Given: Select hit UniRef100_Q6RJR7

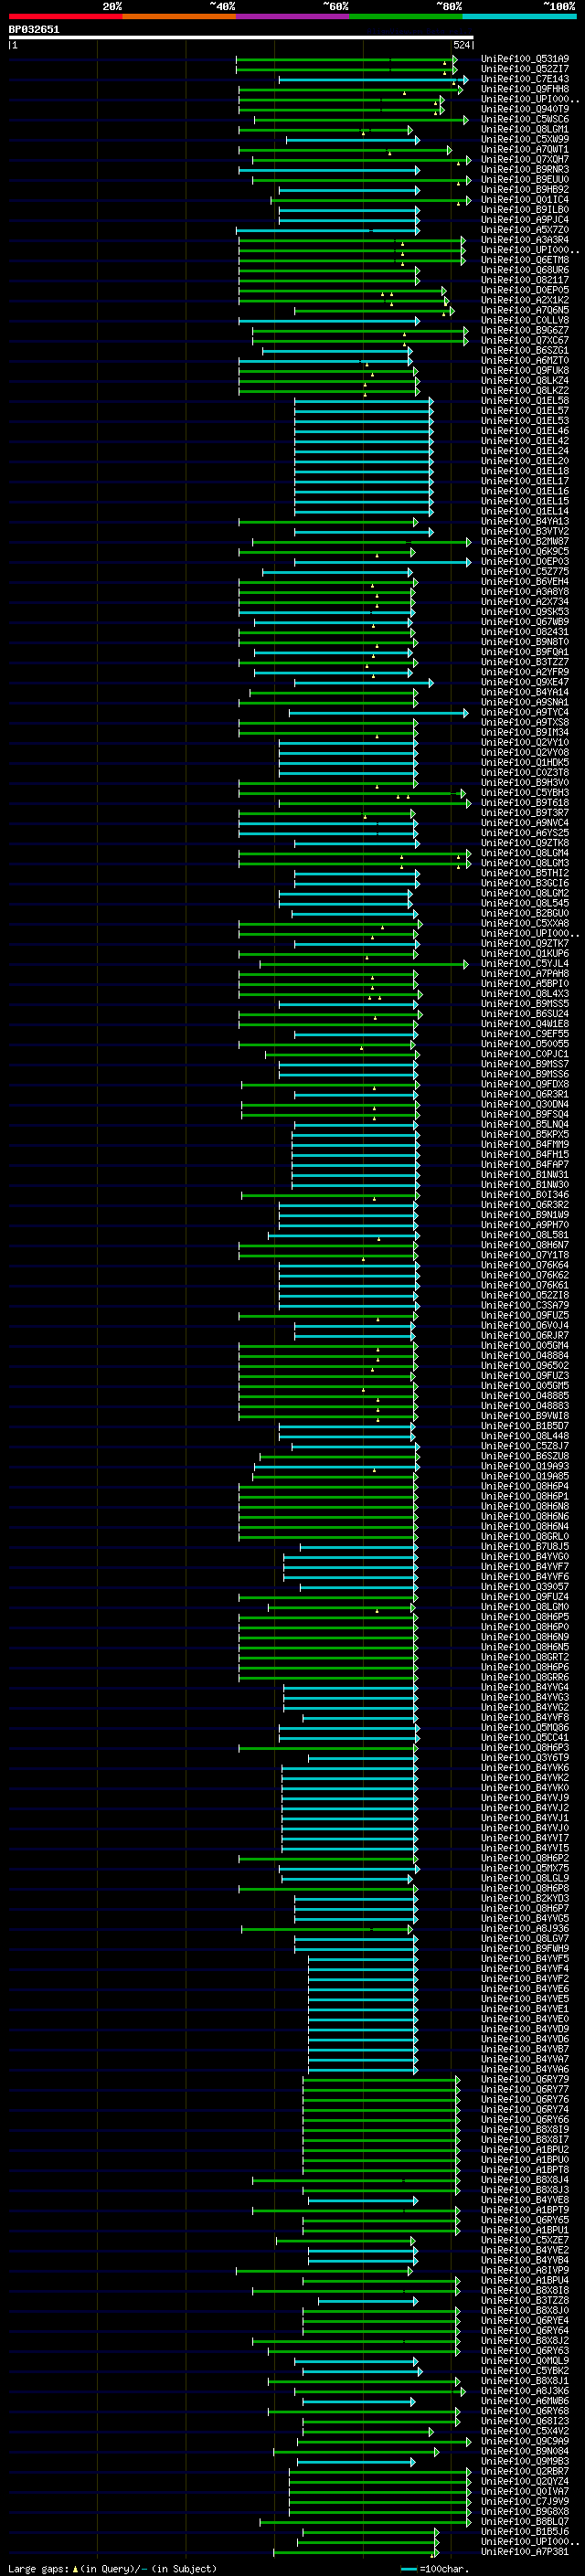Looking at the screenshot, I should pos(525,1335).
